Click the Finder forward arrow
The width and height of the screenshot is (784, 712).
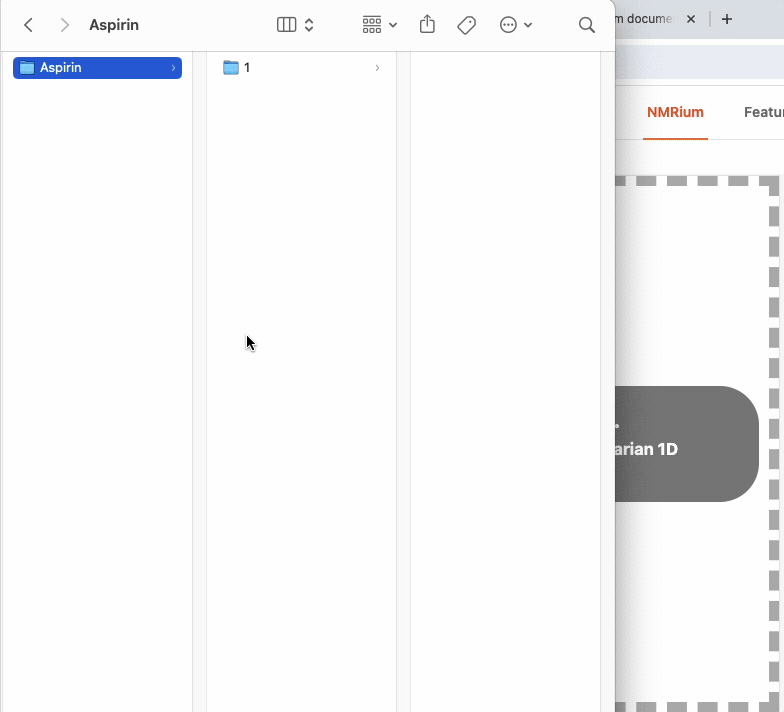pos(64,25)
